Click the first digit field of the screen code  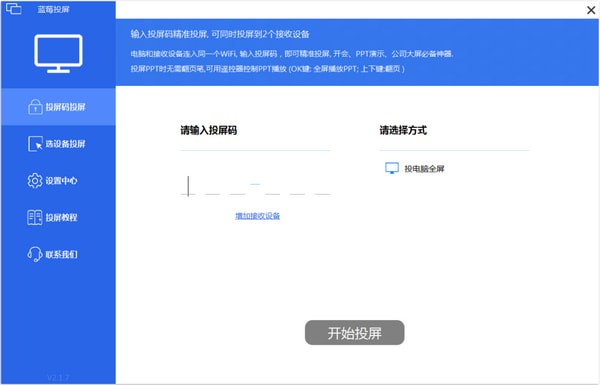point(188,186)
